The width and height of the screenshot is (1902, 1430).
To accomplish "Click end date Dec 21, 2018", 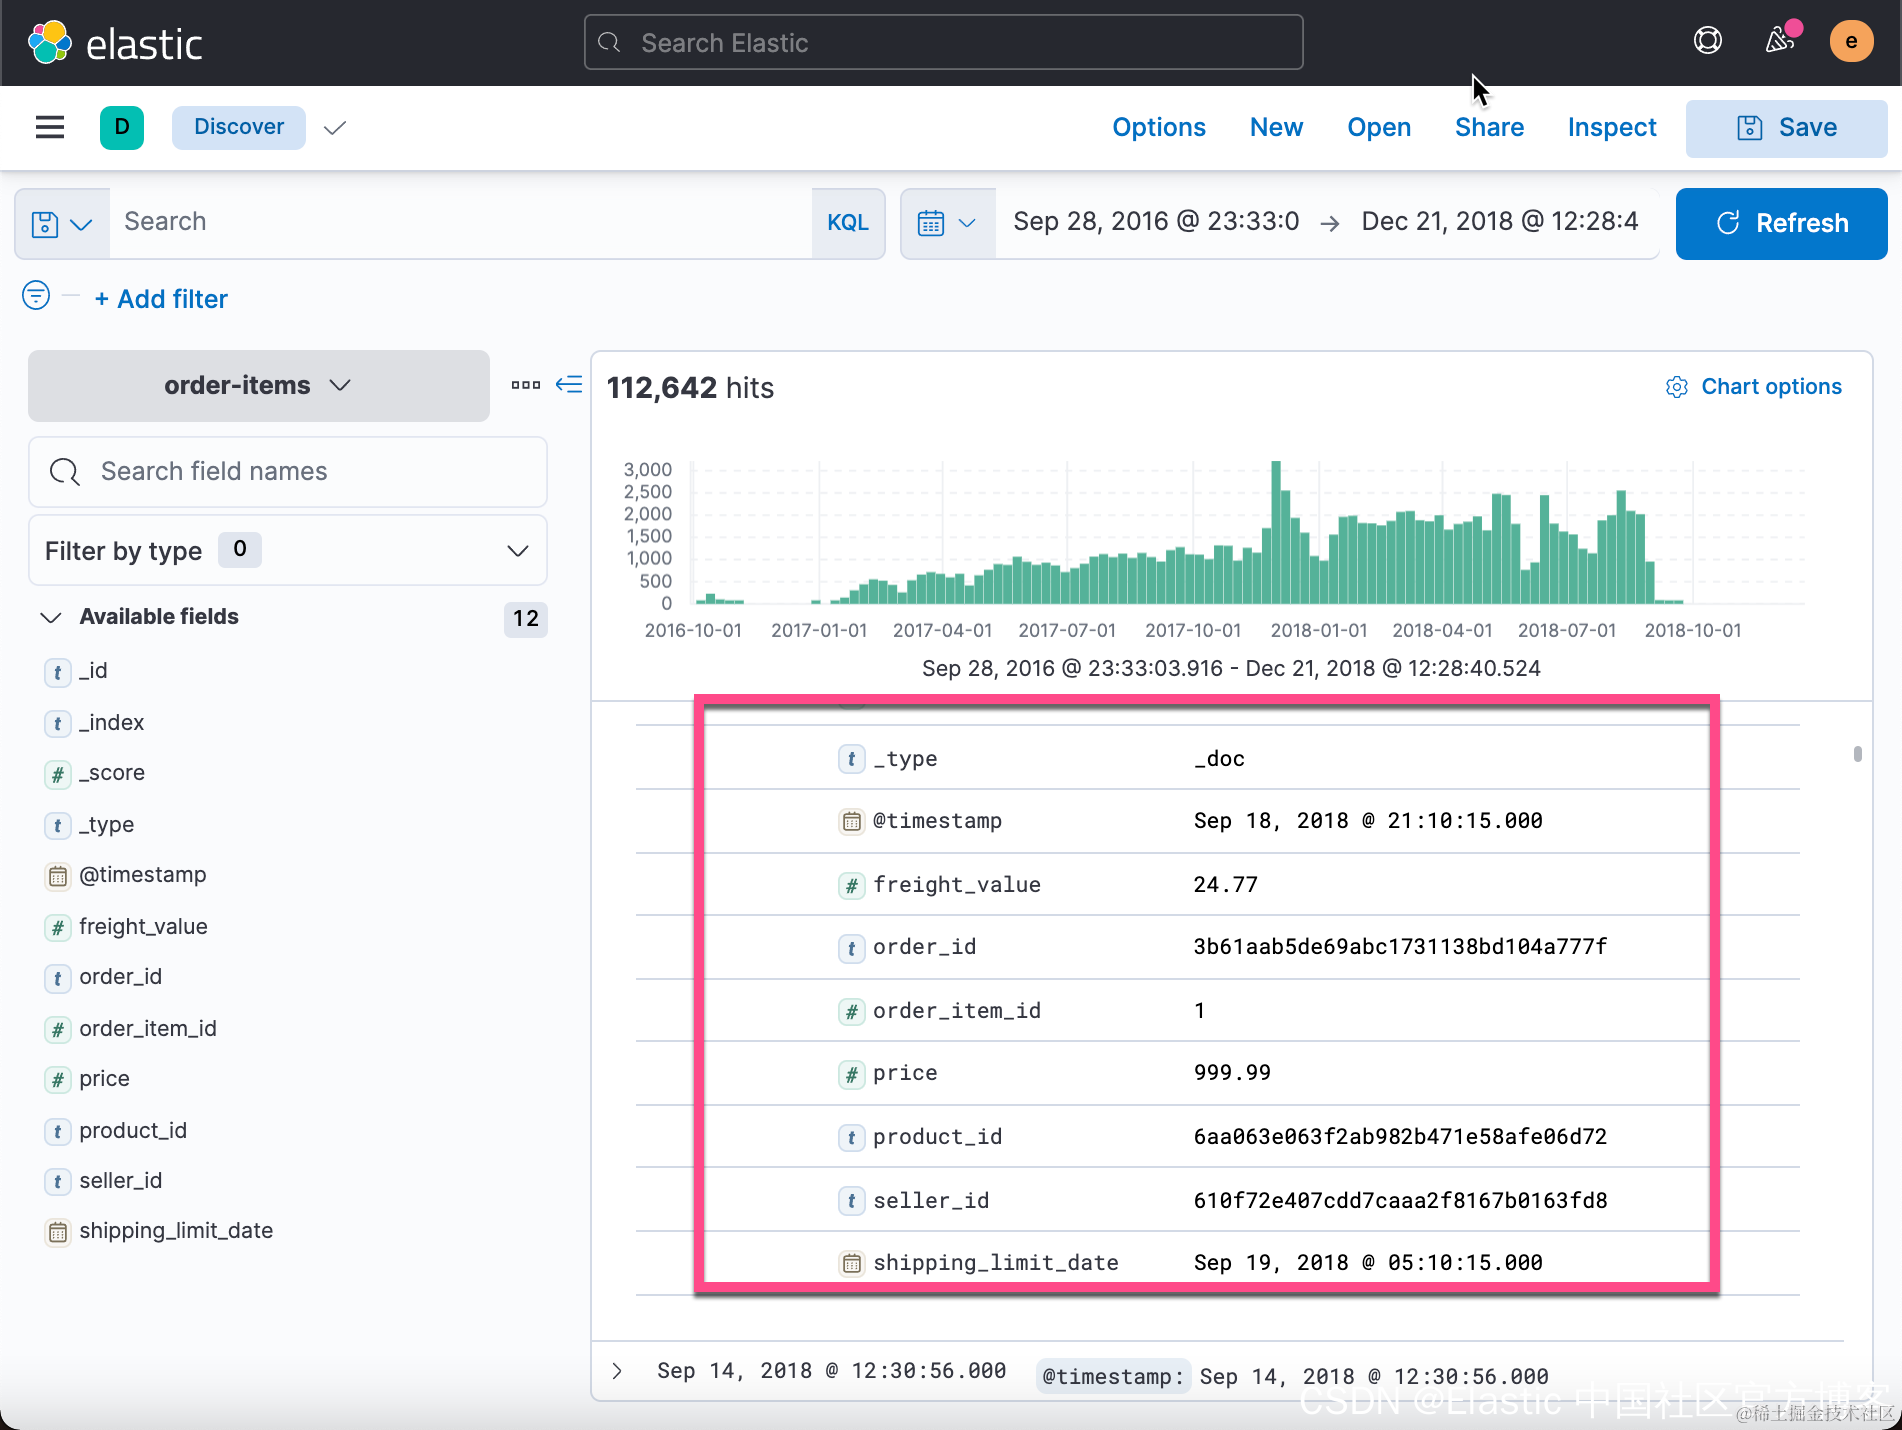I will (x=1500, y=221).
